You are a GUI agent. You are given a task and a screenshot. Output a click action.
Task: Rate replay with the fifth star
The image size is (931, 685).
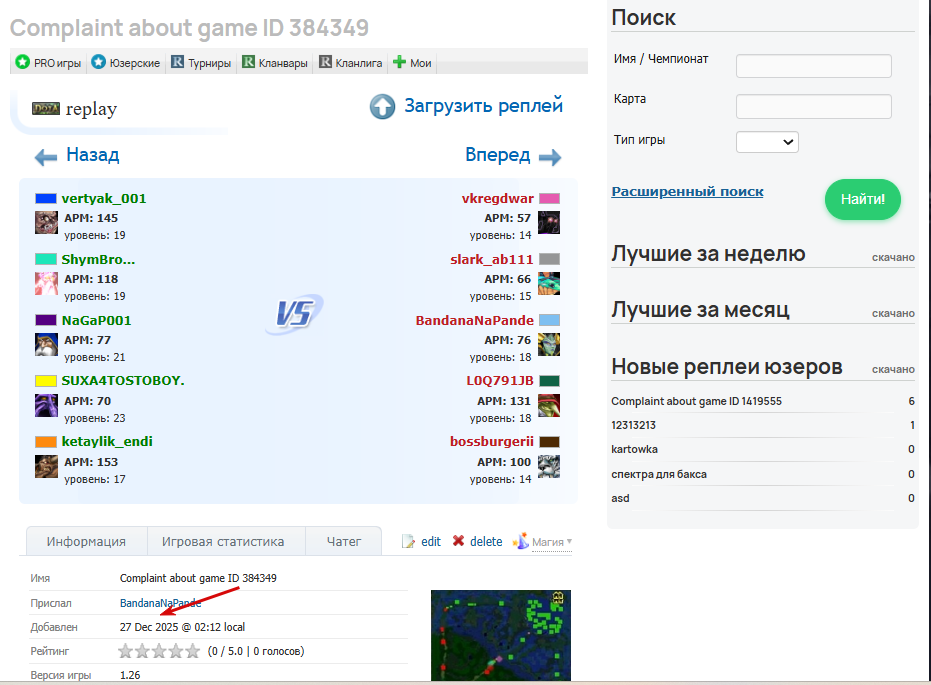[x=192, y=651]
